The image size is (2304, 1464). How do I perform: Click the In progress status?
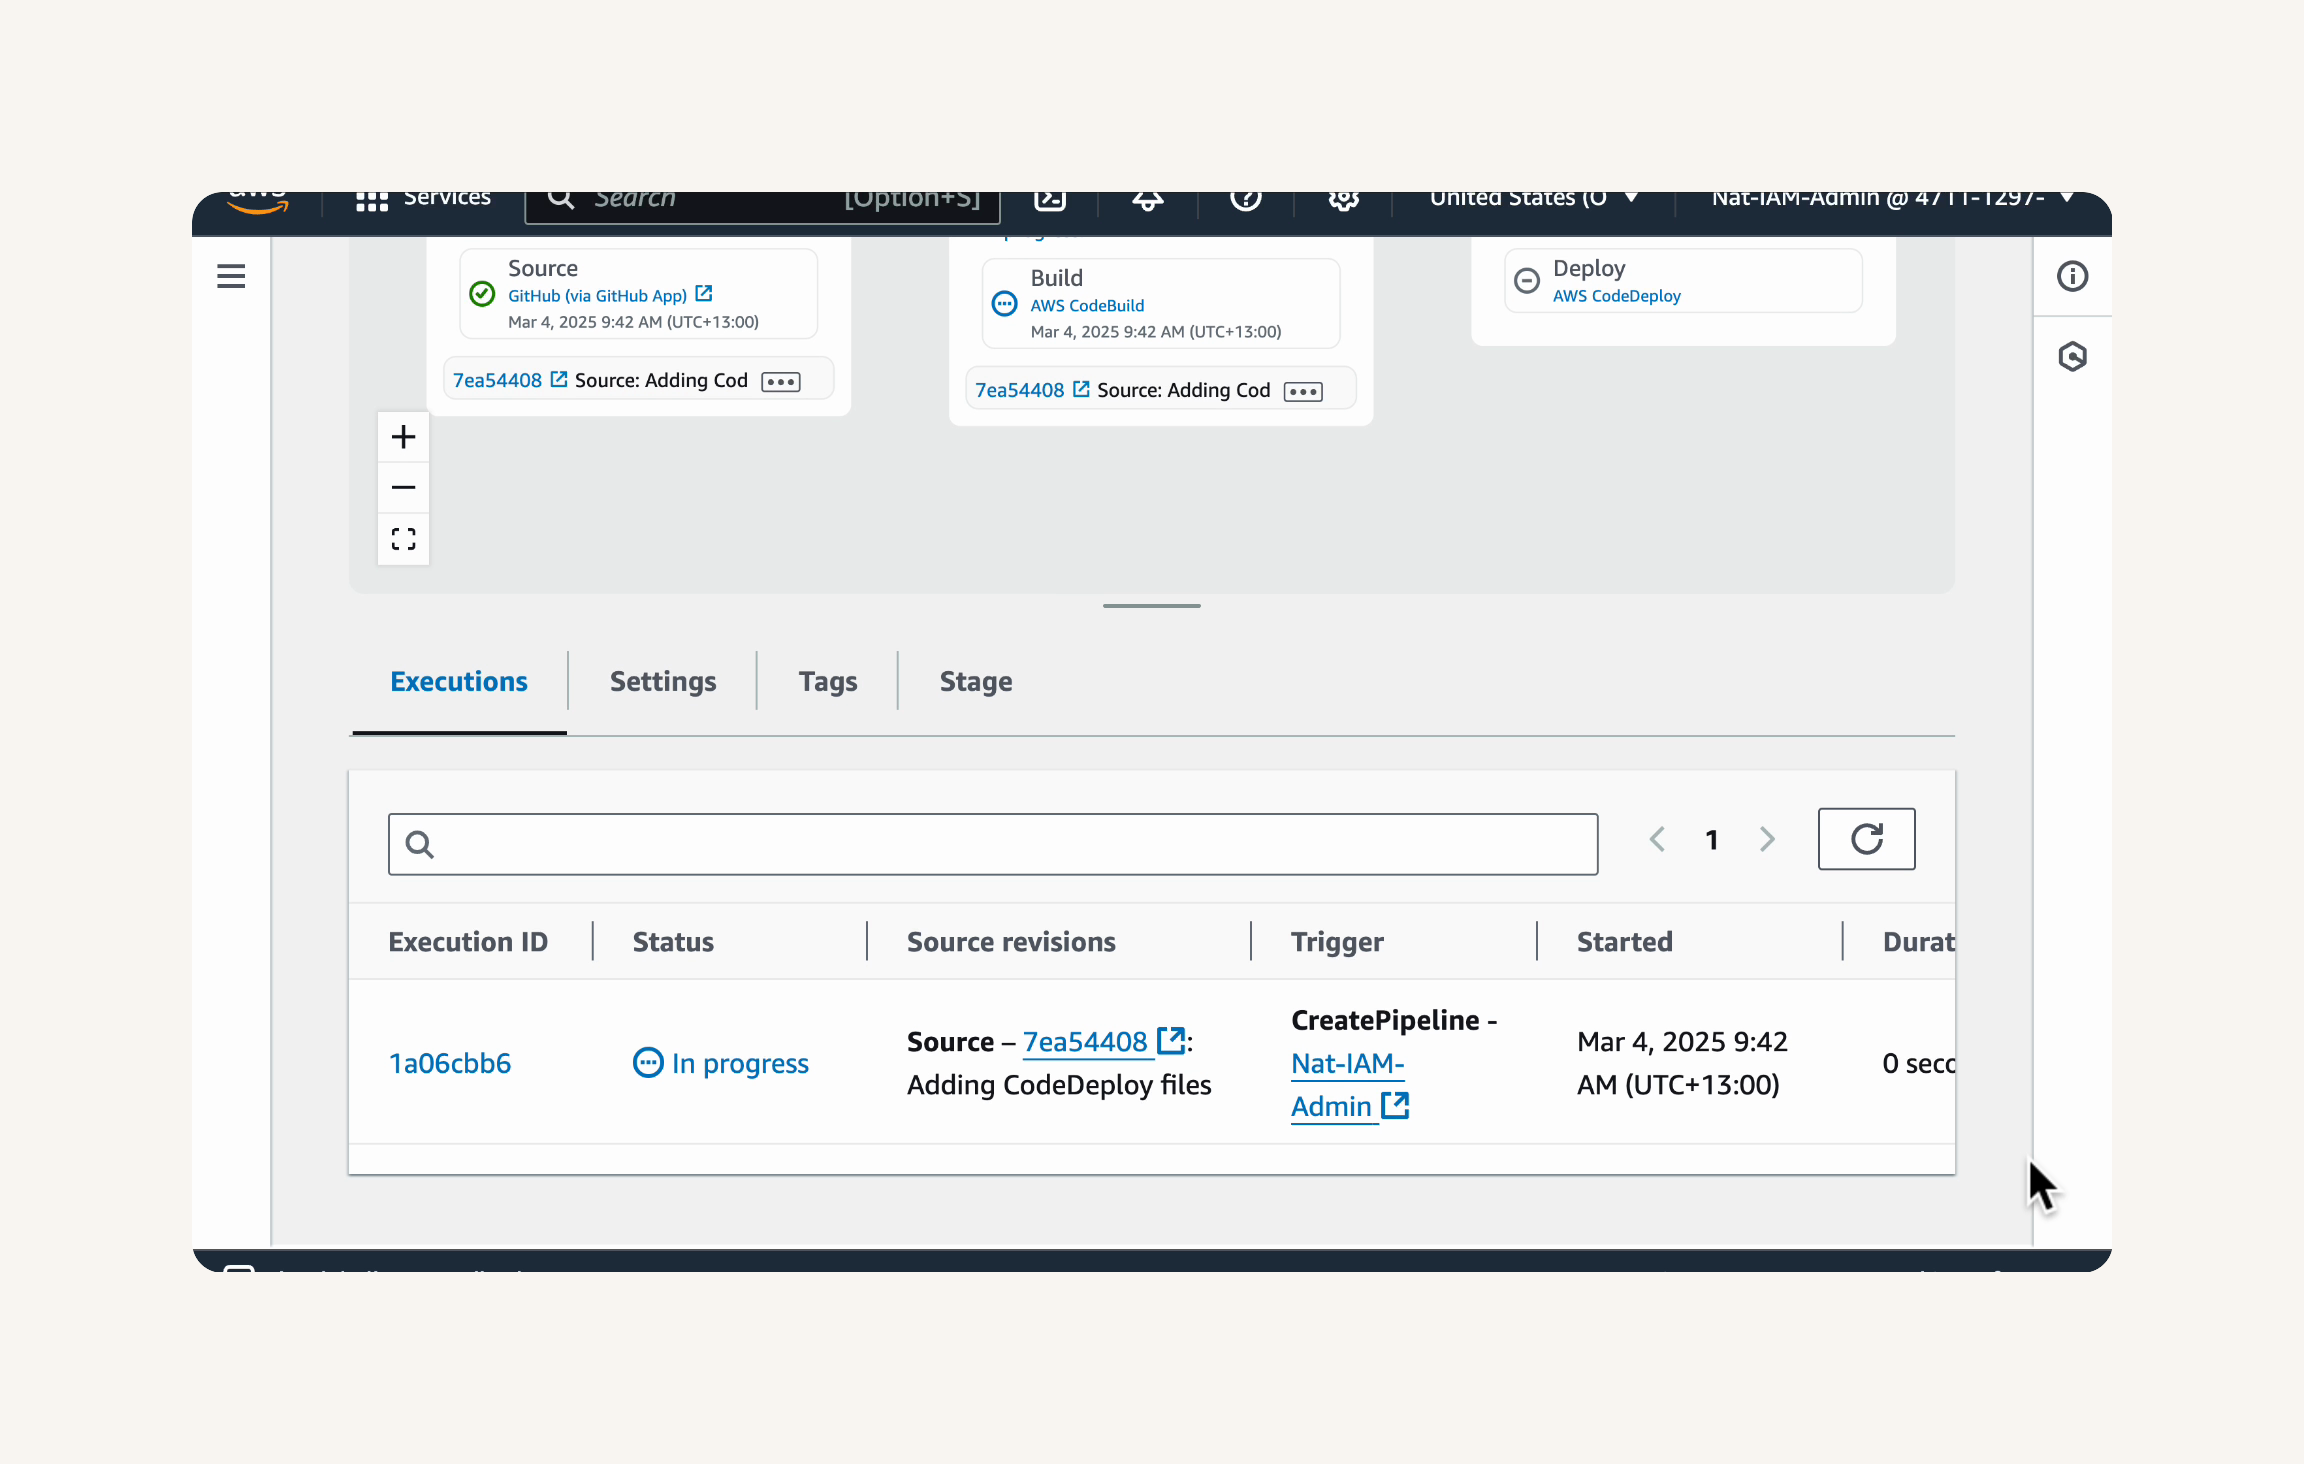721,1063
